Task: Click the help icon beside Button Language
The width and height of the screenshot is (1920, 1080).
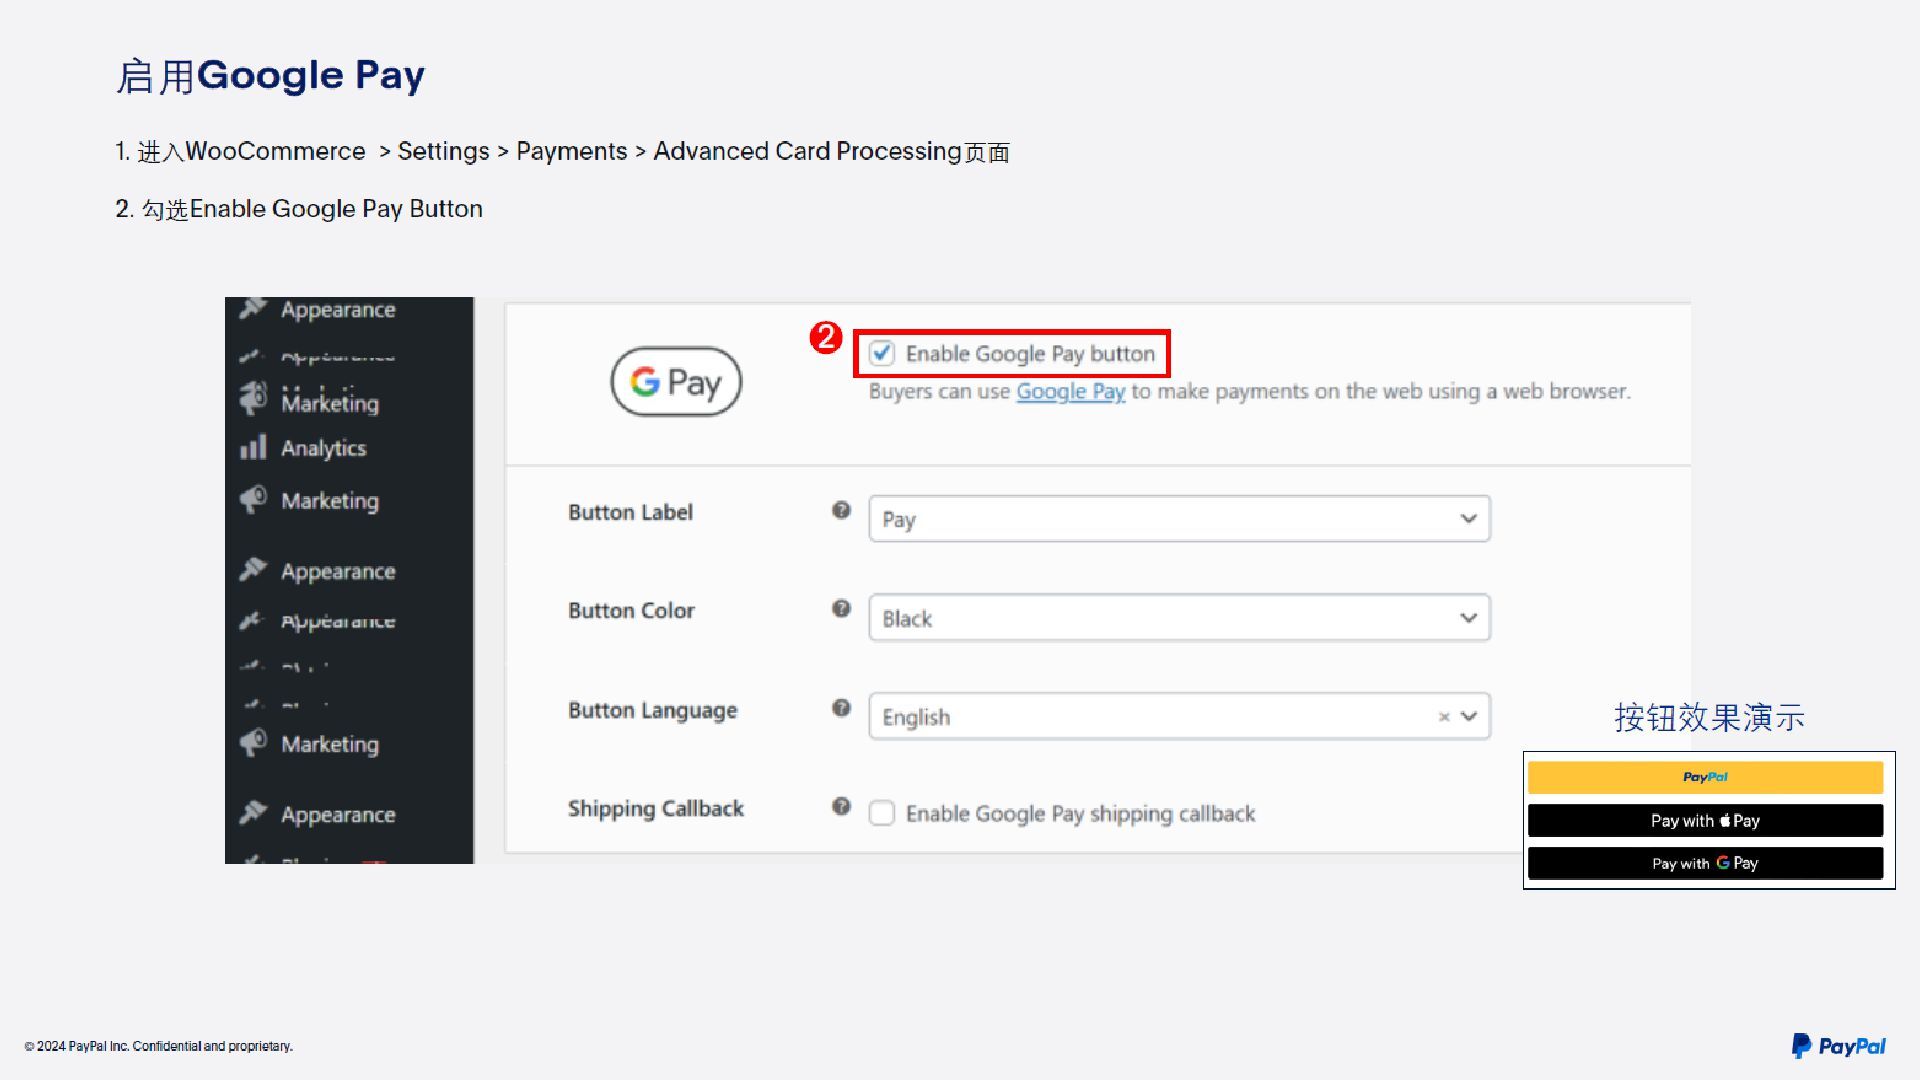Action: pos(841,708)
